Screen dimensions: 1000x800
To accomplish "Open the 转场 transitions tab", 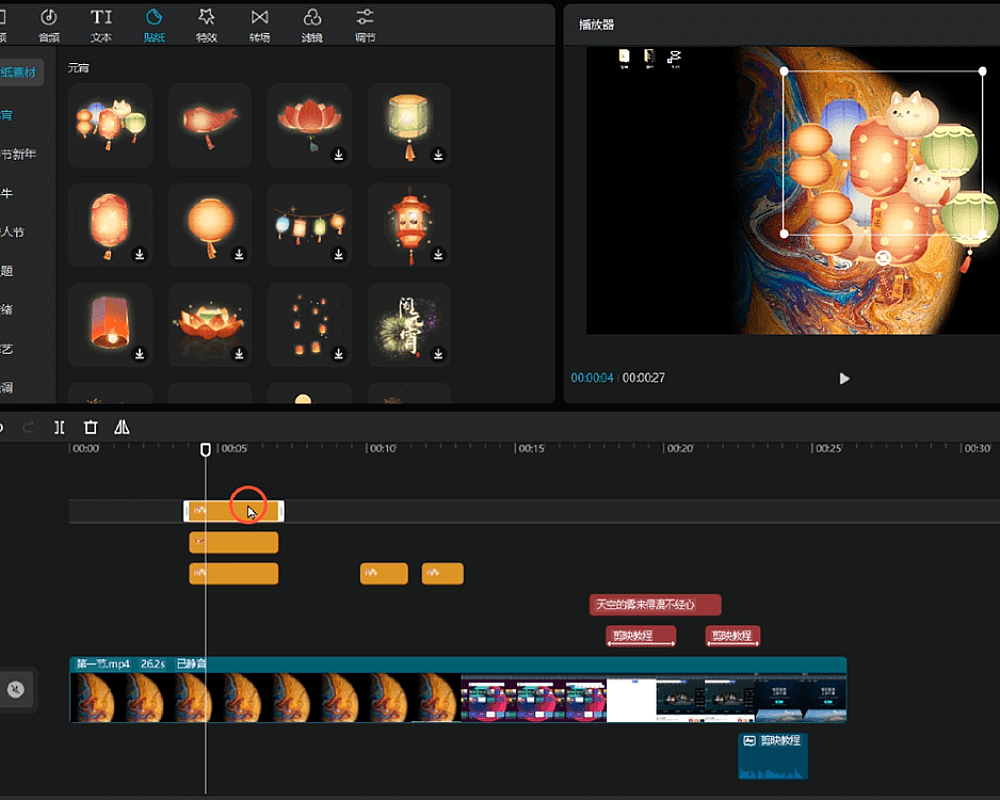I will click(x=260, y=24).
